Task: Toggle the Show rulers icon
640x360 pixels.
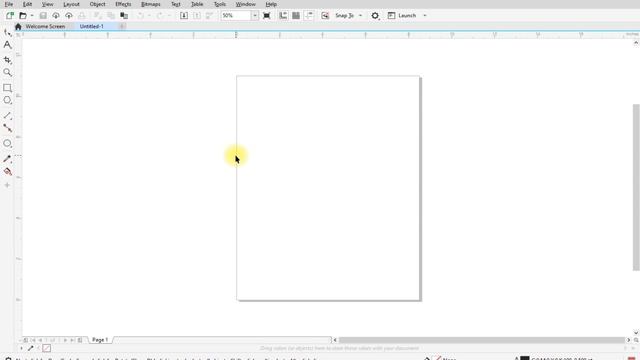Action: click(283, 16)
